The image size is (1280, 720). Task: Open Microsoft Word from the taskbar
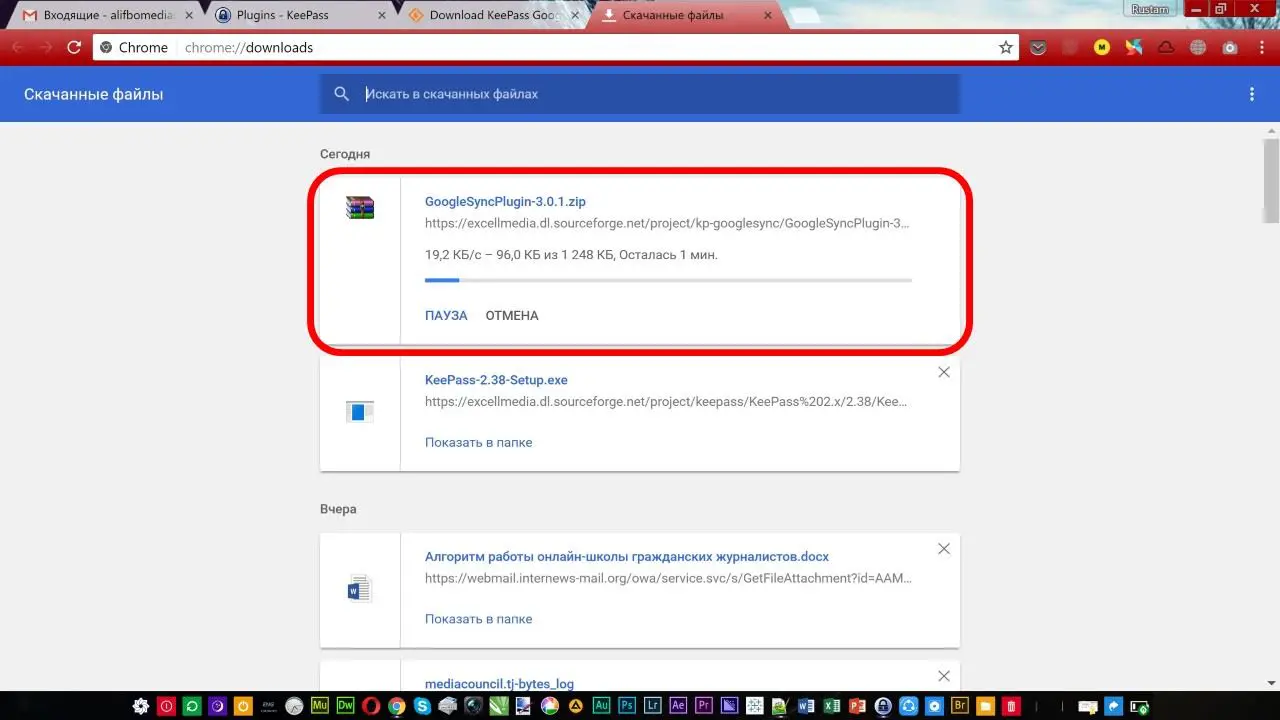(x=807, y=706)
